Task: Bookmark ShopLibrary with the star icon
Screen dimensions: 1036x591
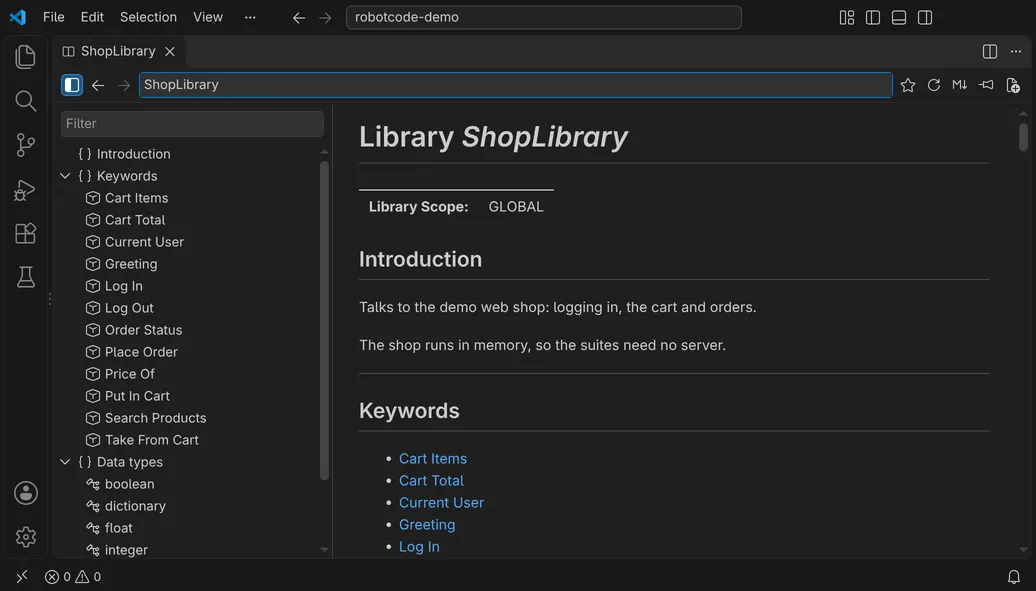Action: coord(908,85)
